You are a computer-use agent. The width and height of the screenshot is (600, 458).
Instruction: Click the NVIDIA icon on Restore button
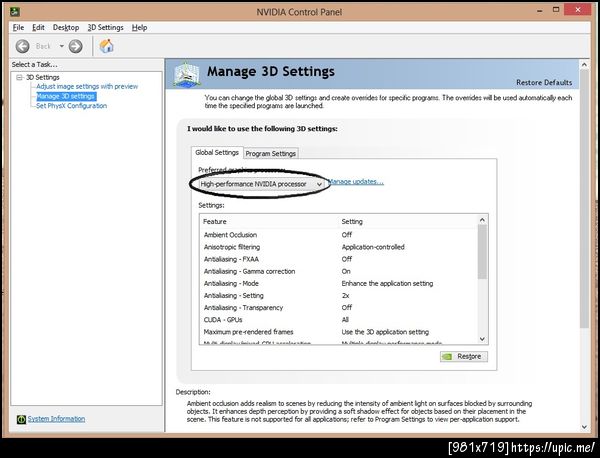pos(447,357)
